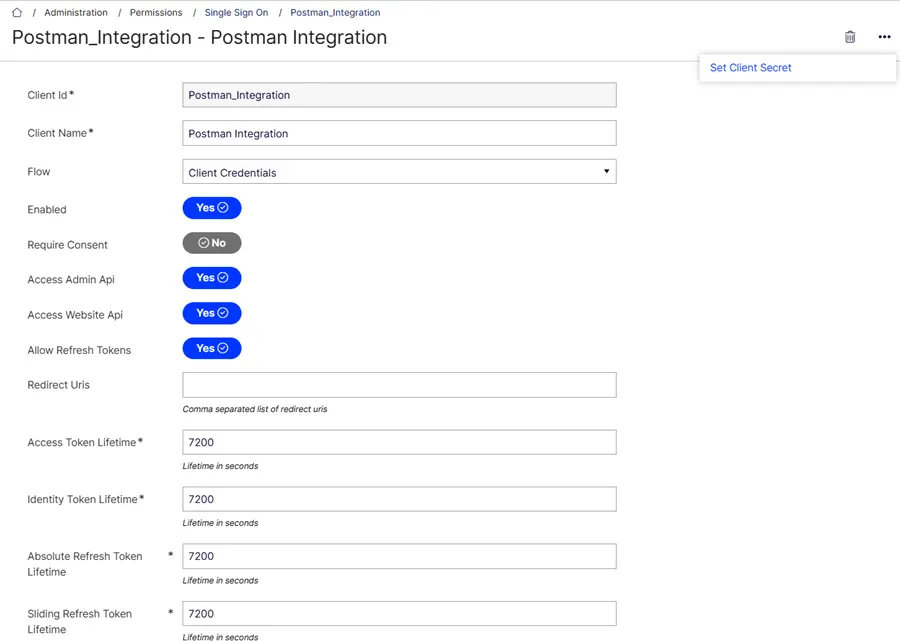
Task: Click the Flow field label
Action: (38, 172)
